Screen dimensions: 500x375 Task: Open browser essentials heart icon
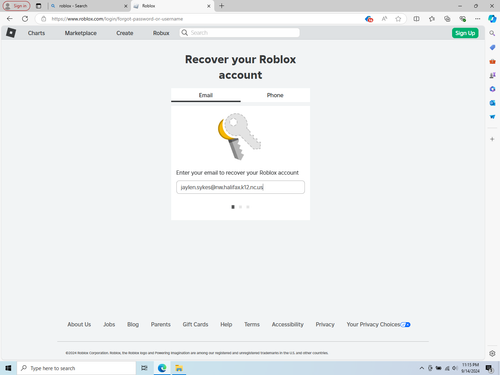462,19
